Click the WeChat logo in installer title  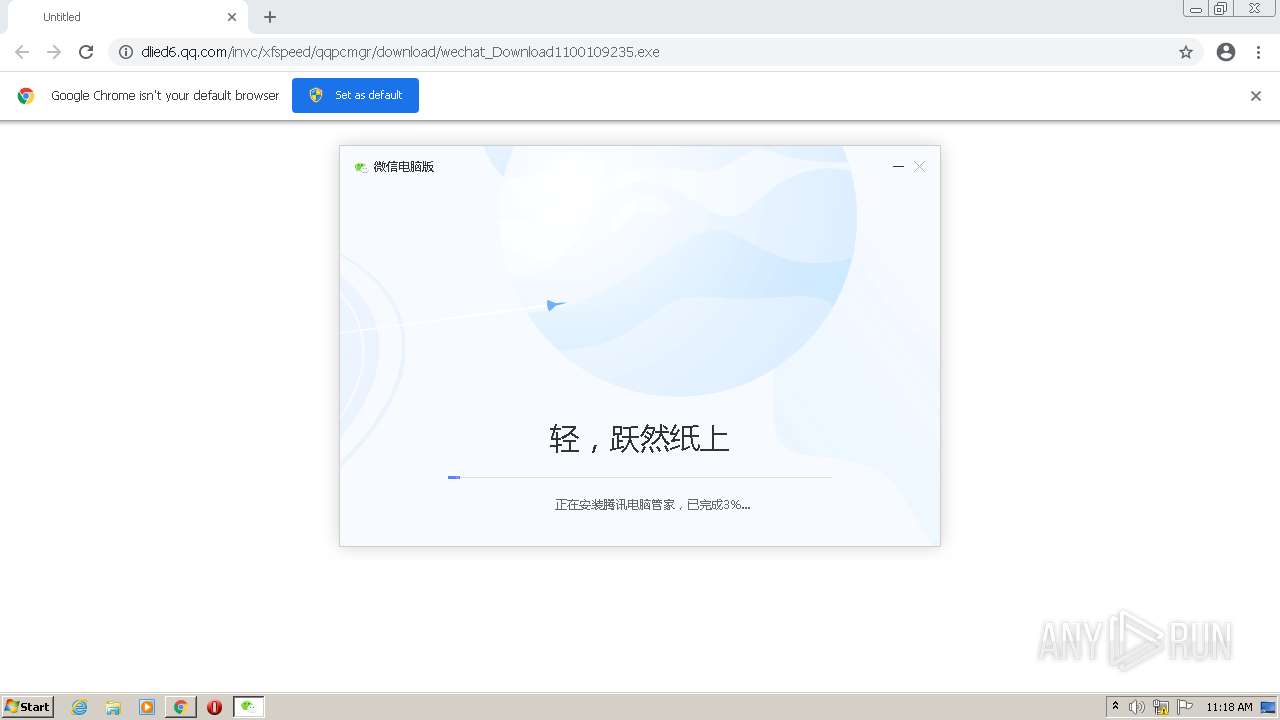point(361,167)
